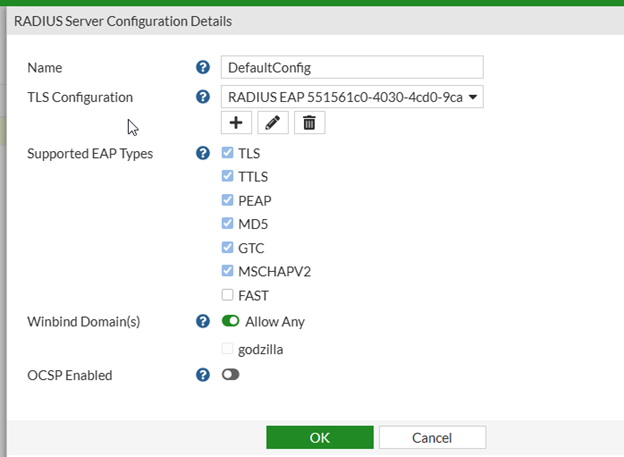Edit the selected TLS configuration with the pencil icon
Screen dimensions: 624x457
click(x=273, y=122)
